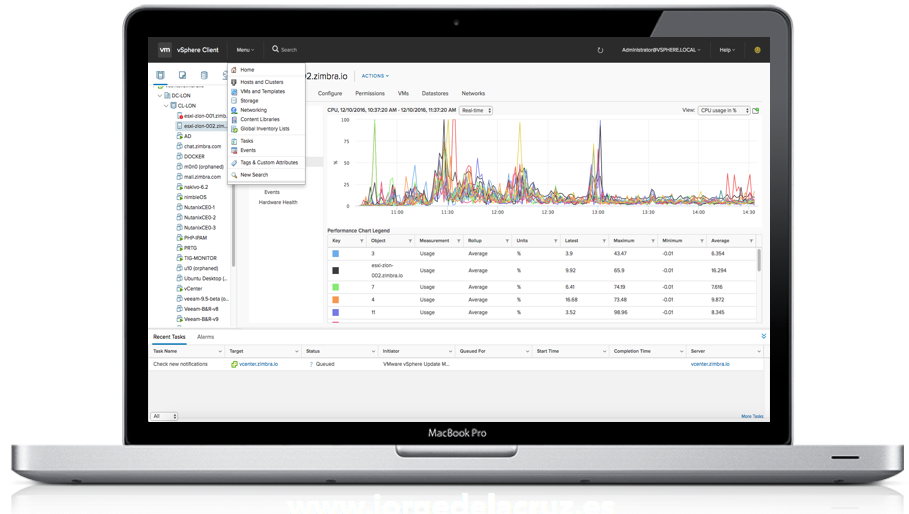
Task: Collapse the DC-LON tree node
Action: point(160,96)
